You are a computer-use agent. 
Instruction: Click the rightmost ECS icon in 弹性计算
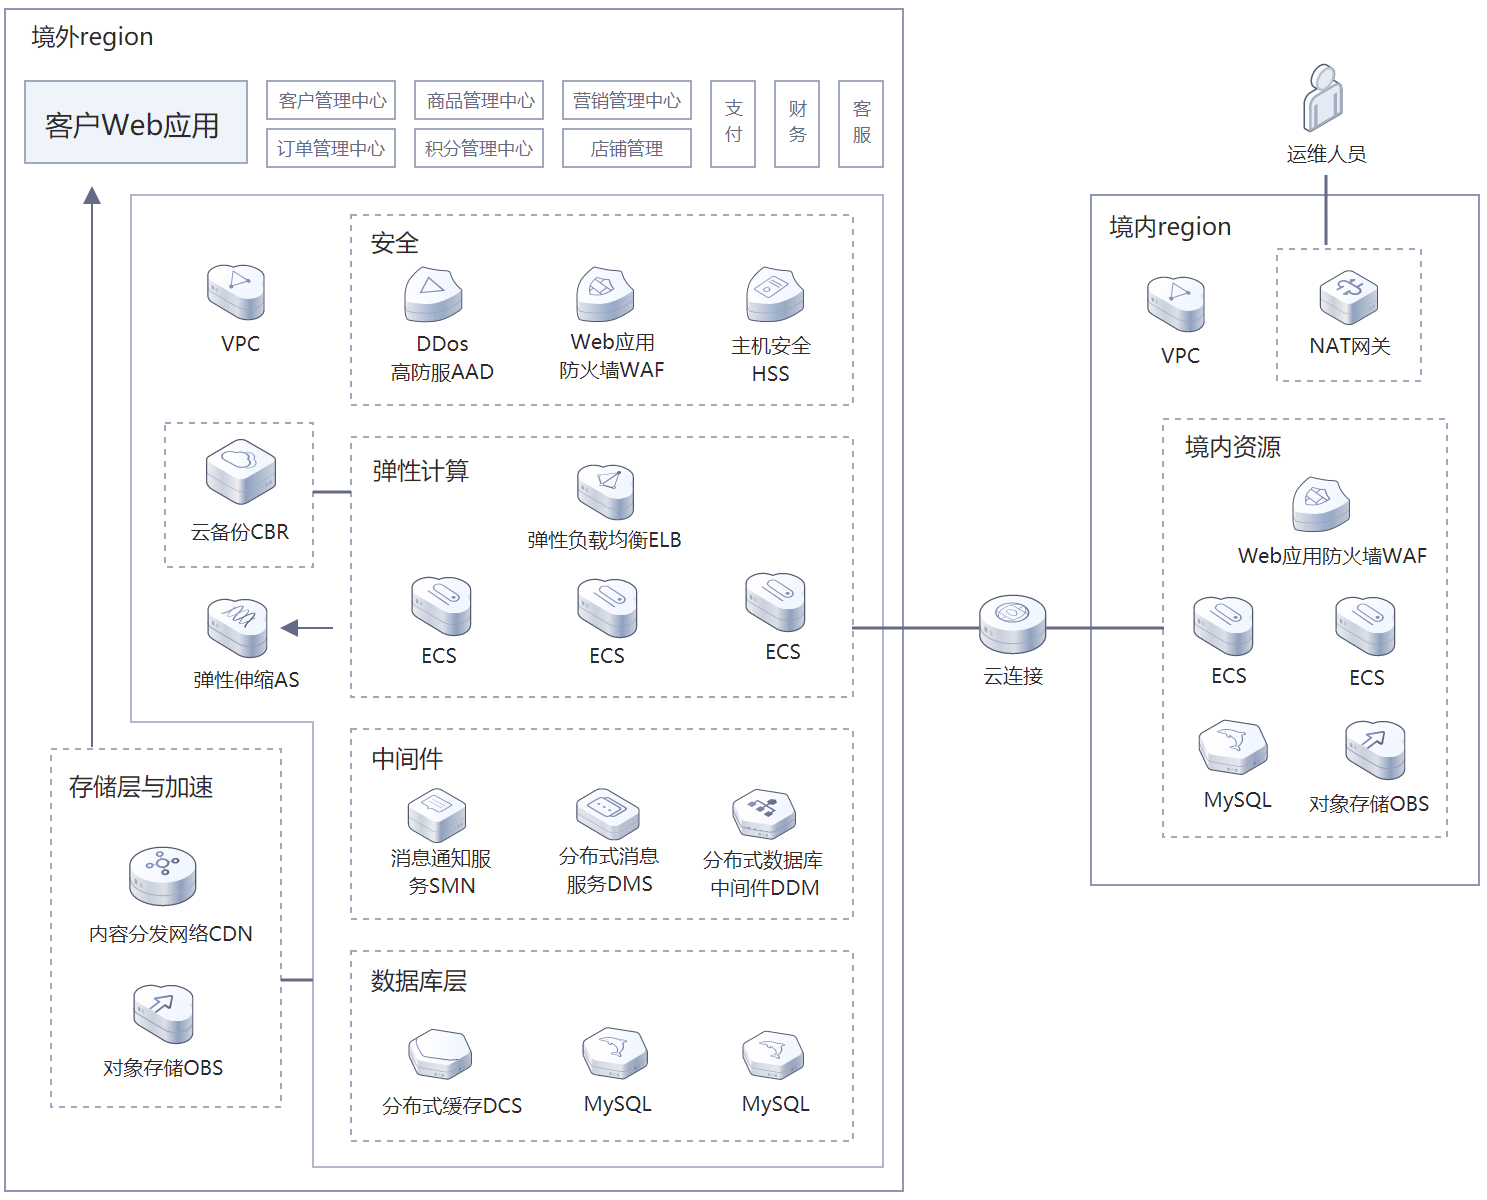(x=775, y=603)
